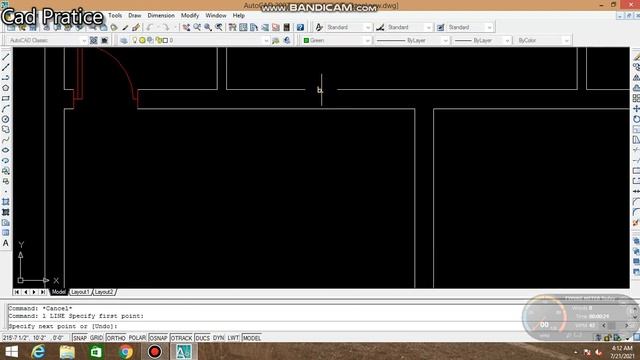
Task: Click the Zoom Realtime magnifier icon
Action: coord(197,27)
